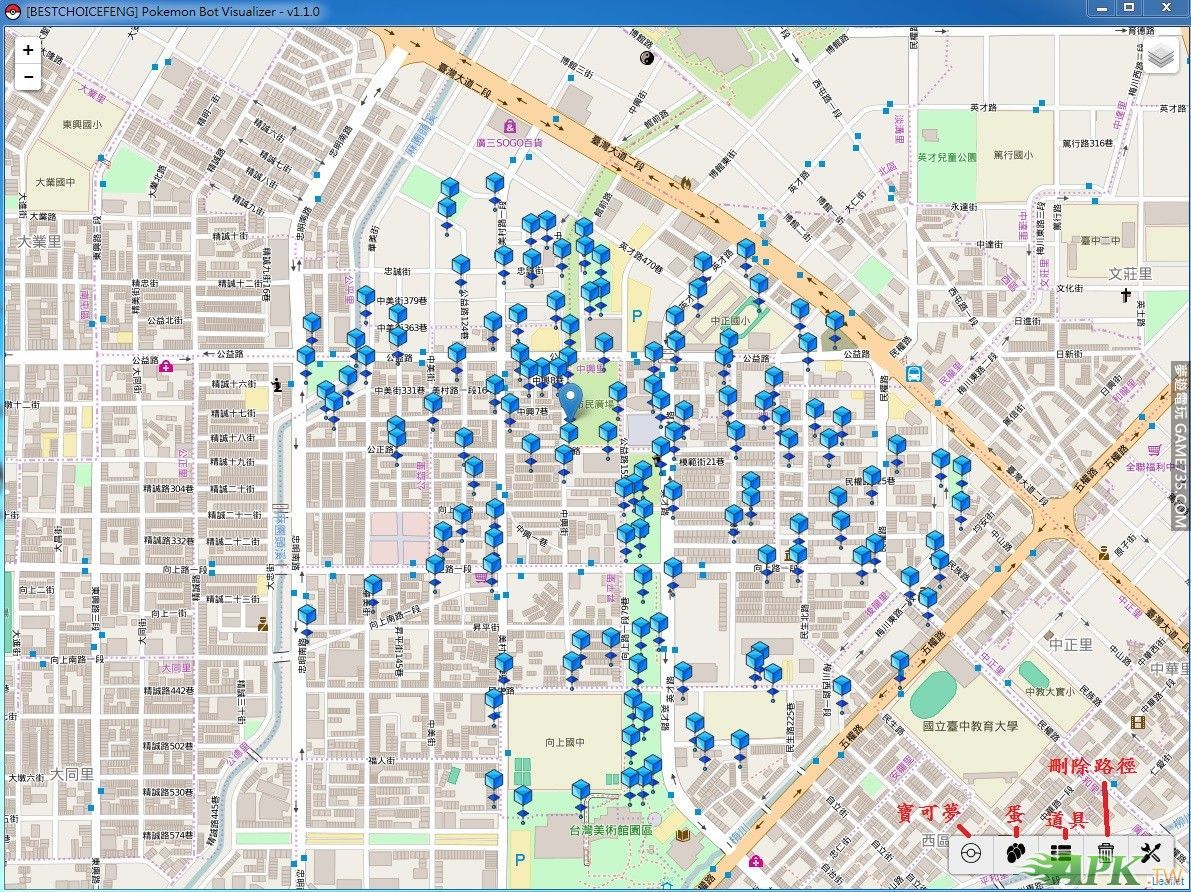This screenshot has width=1191, height=892.
Task: Click the delete path trash icon
Action: tap(1106, 853)
